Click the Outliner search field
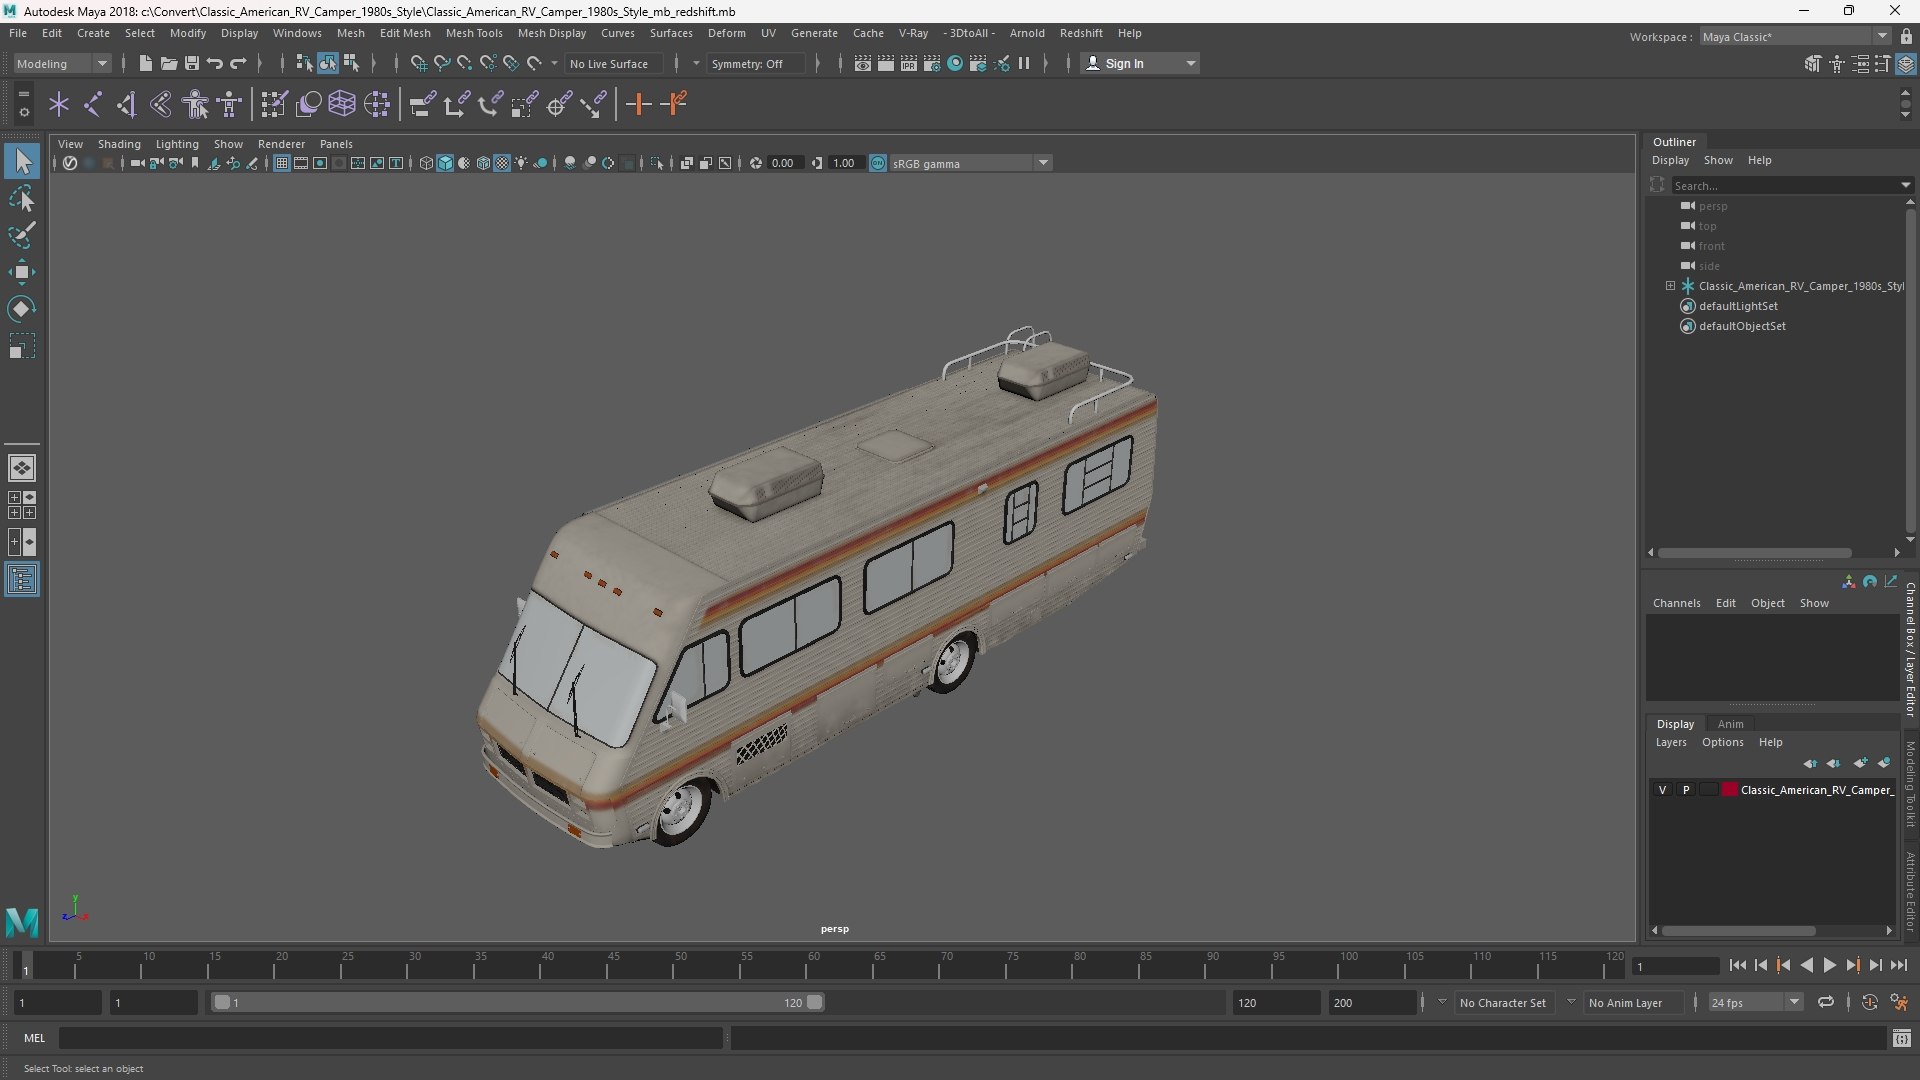The height and width of the screenshot is (1080, 1920). 1785,185
